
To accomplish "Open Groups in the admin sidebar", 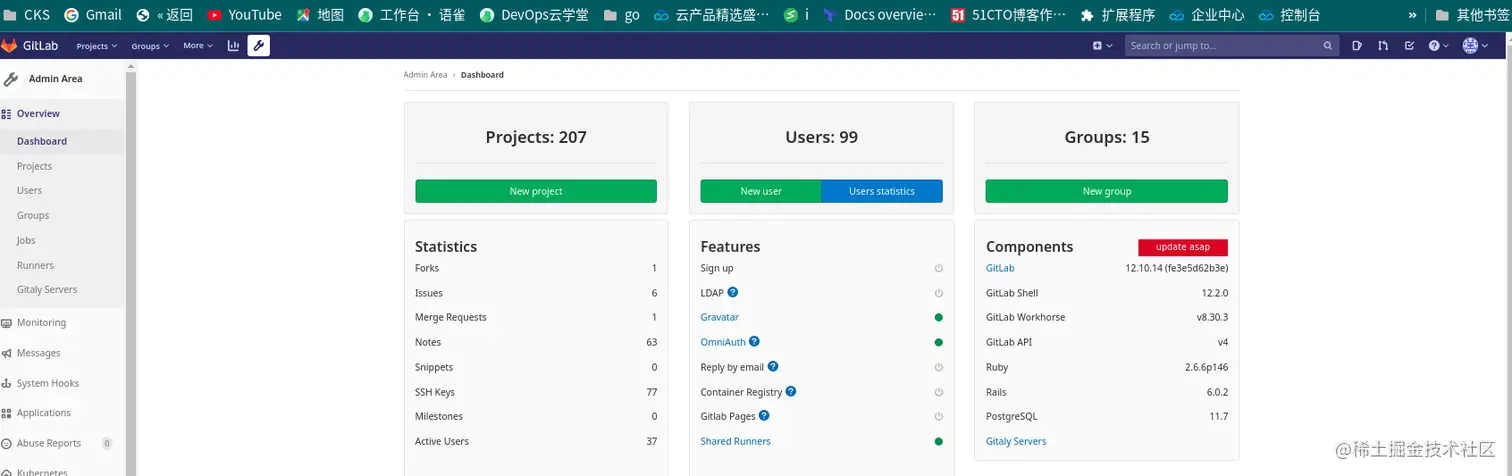I will point(33,215).
